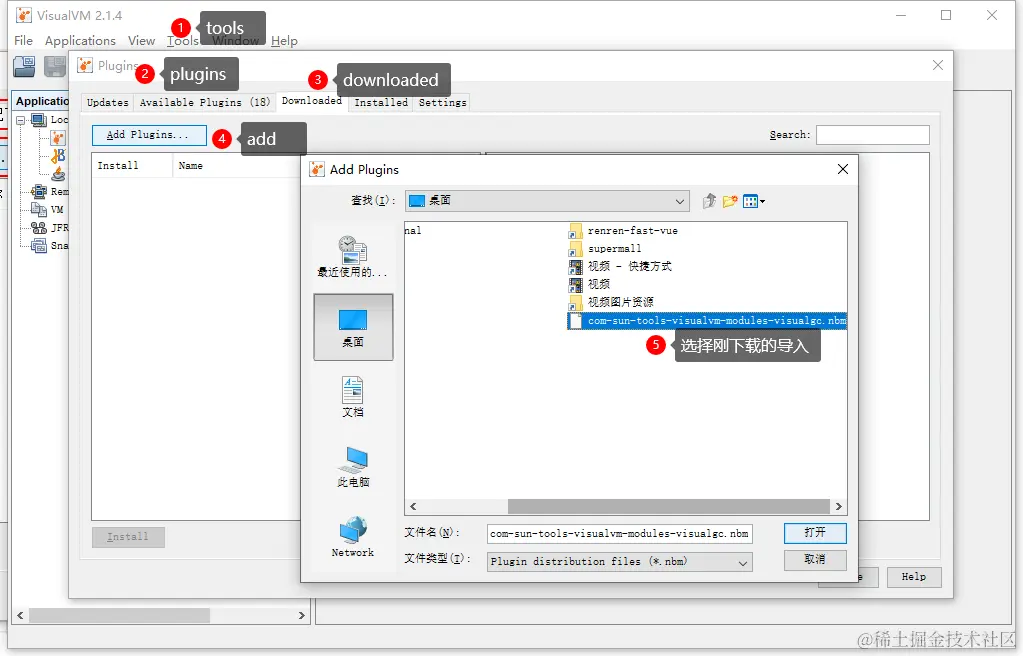Select the Remote tree node

tap(50, 192)
